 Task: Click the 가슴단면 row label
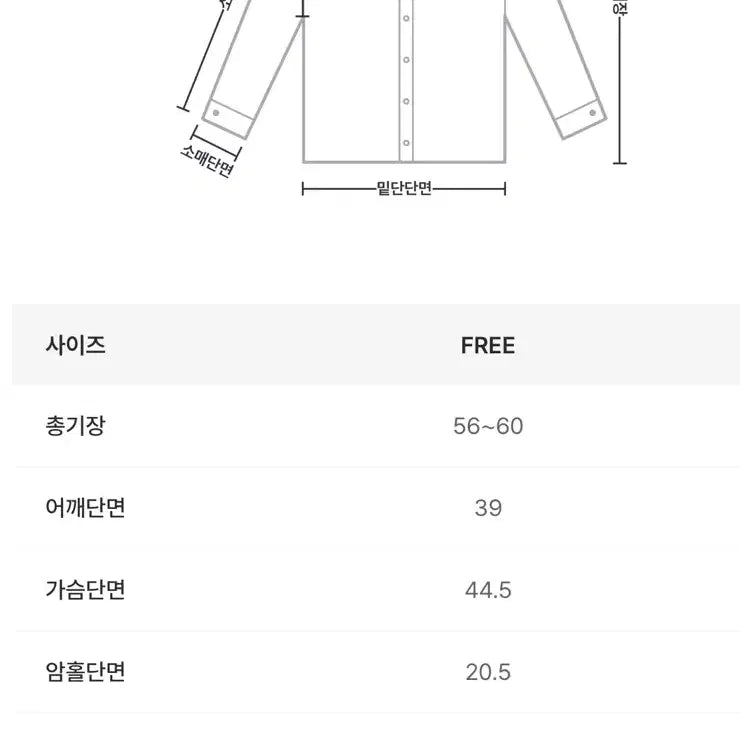pyautogui.click(x=86, y=590)
